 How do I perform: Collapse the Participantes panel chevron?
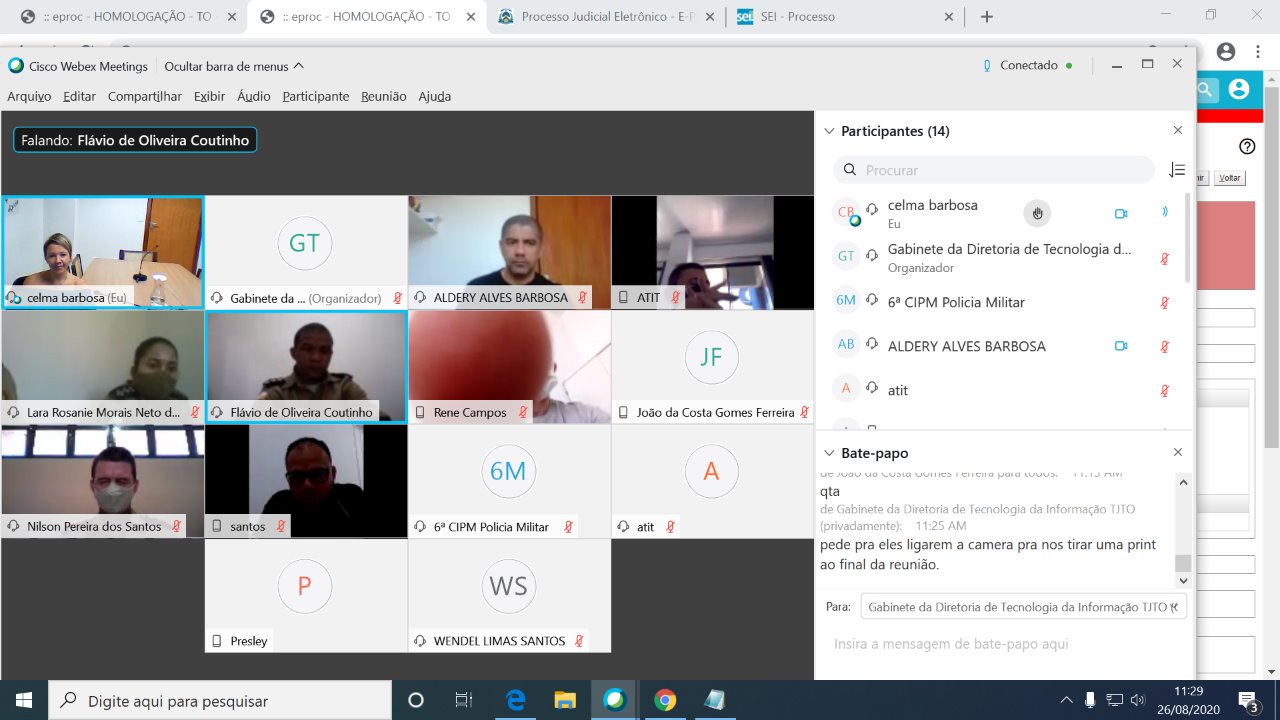click(828, 131)
